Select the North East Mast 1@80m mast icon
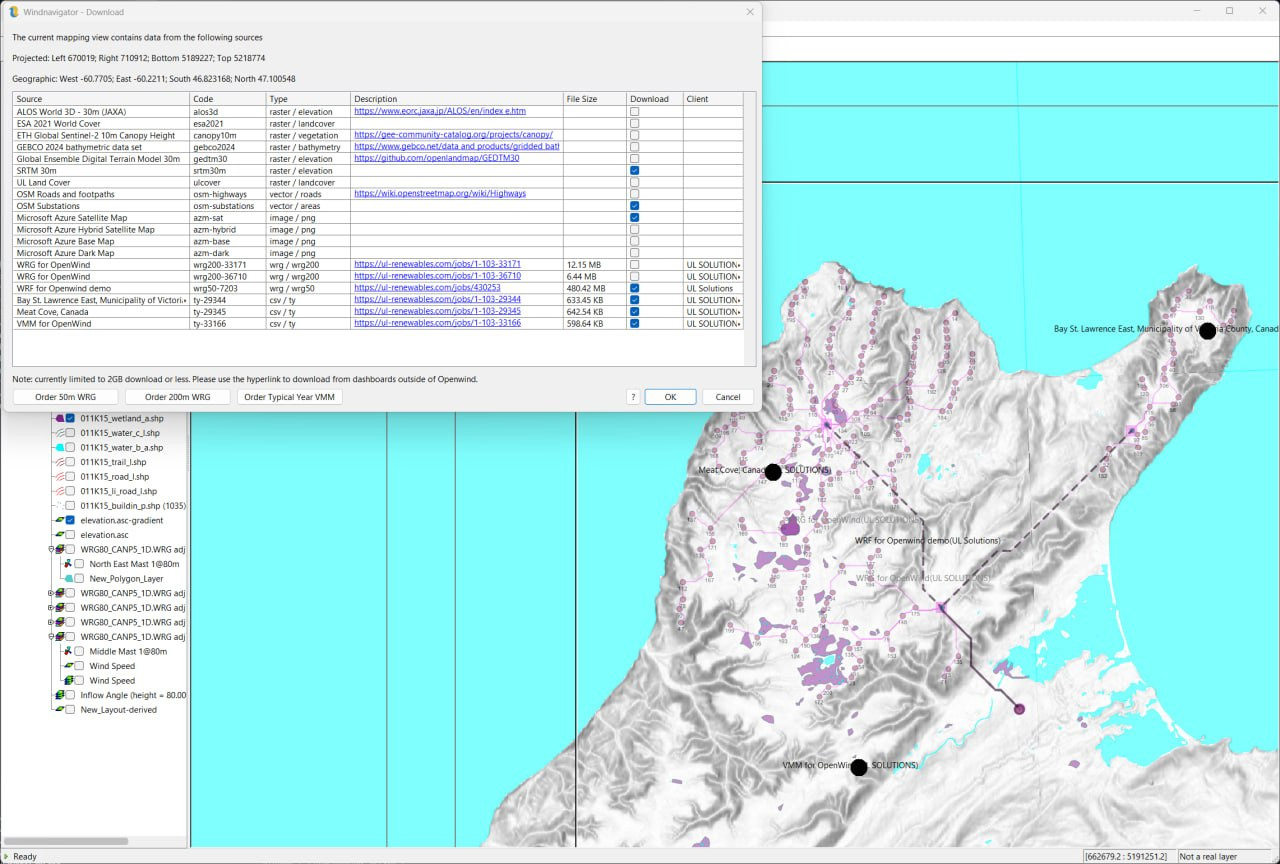The width and height of the screenshot is (1280, 864). coord(67,563)
